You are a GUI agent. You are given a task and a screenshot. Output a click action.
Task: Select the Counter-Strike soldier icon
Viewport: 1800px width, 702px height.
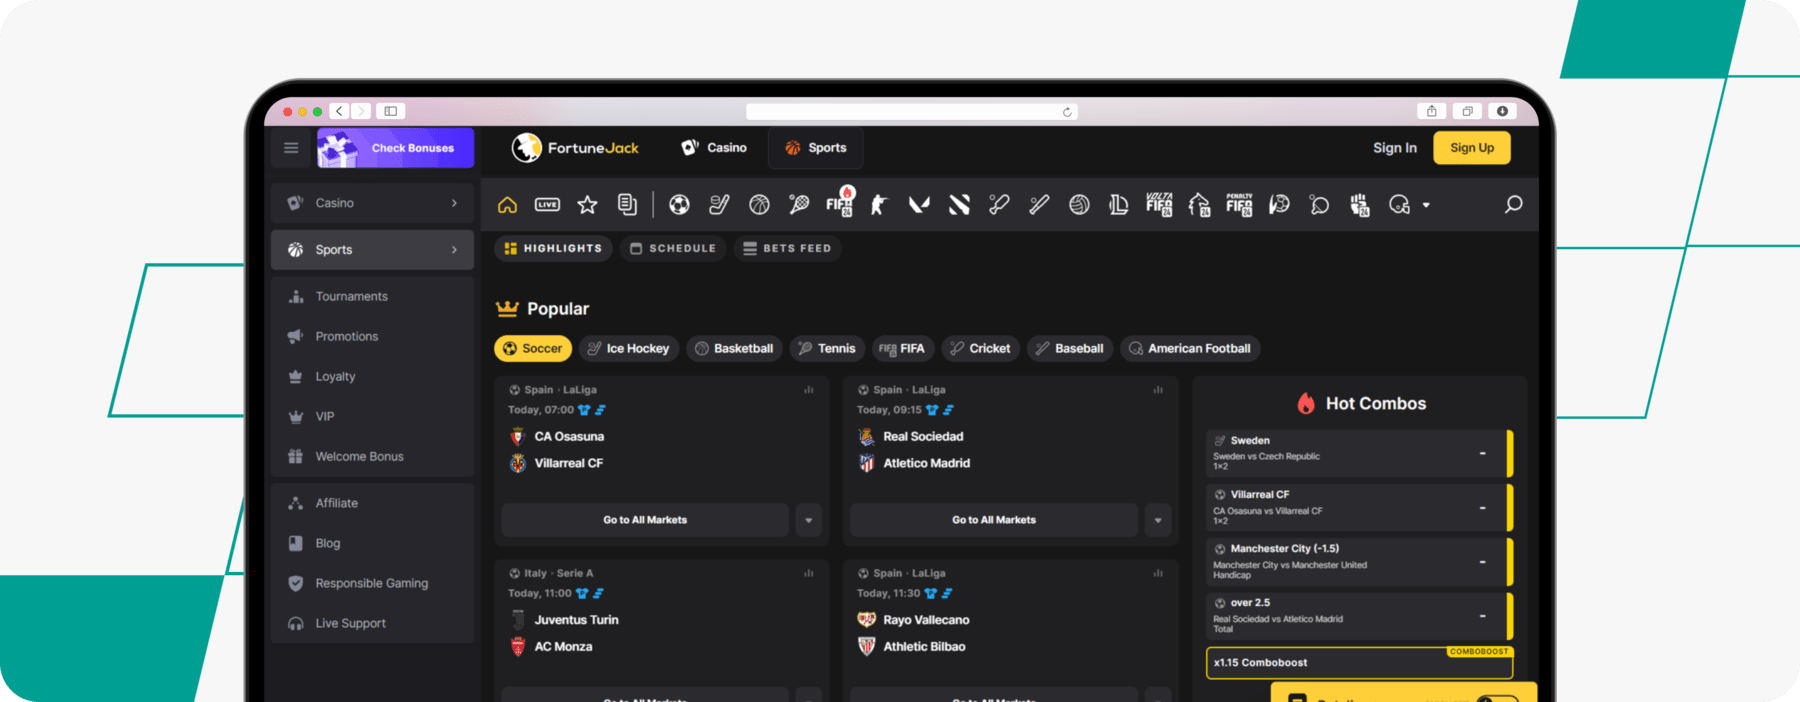[x=879, y=205]
